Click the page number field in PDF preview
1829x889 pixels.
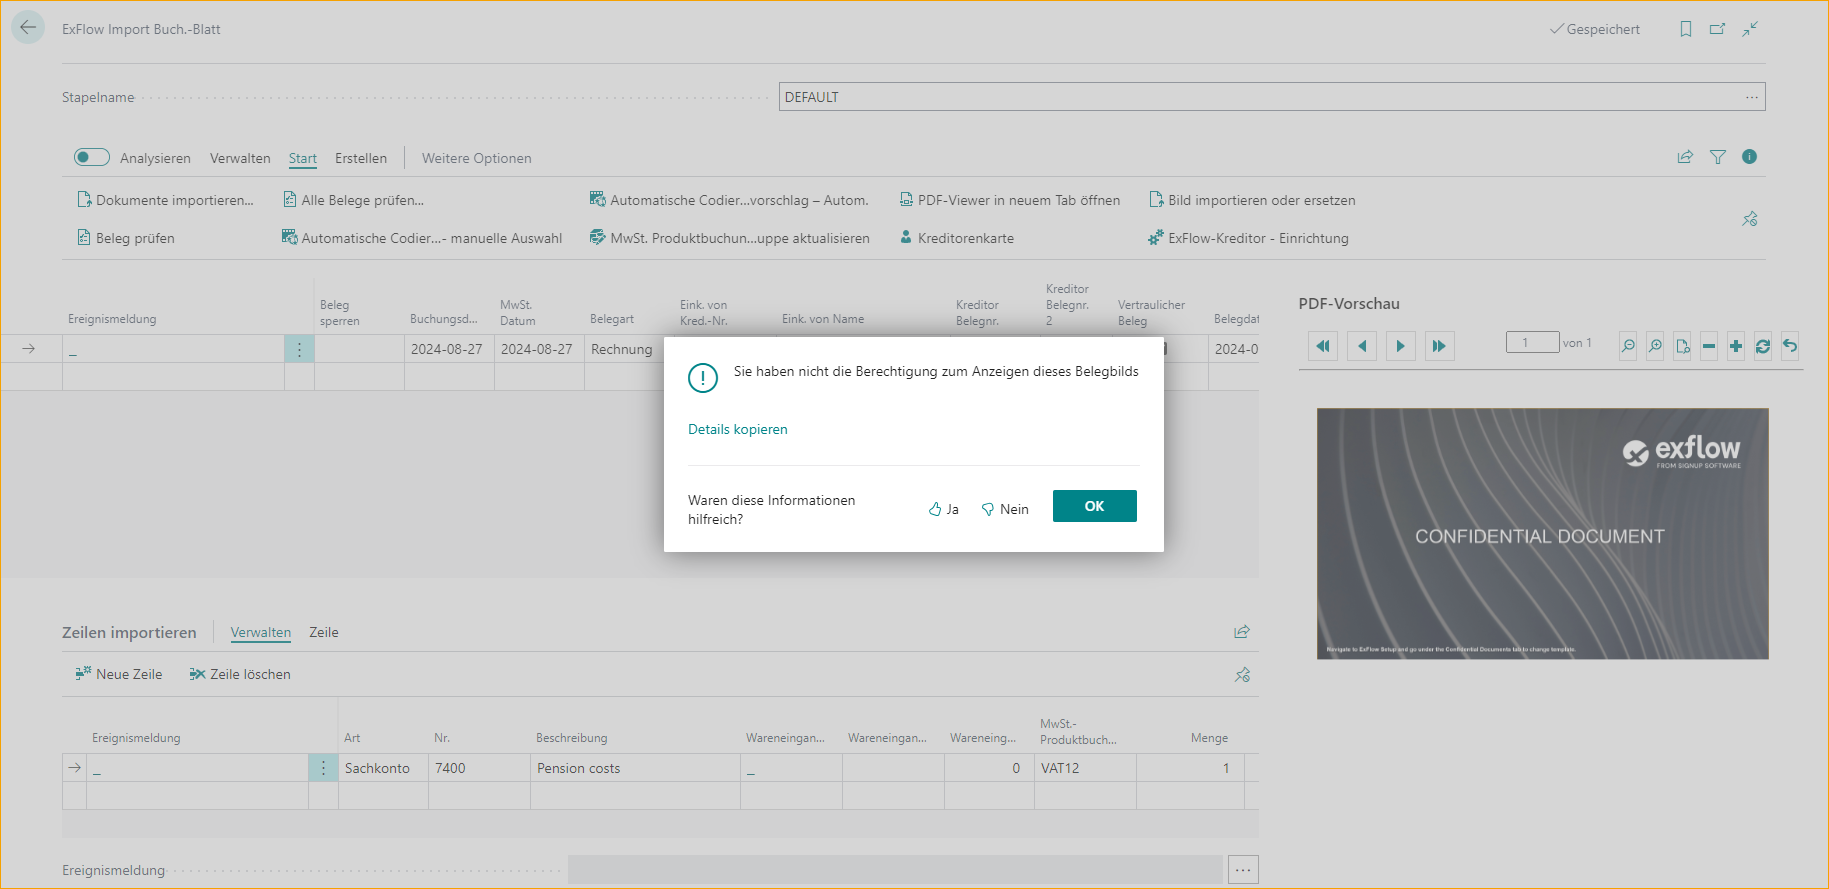pos(1532,343)
